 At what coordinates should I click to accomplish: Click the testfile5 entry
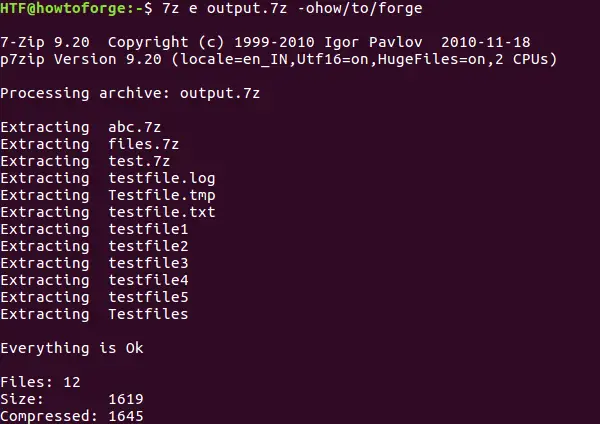pos(148,297)
